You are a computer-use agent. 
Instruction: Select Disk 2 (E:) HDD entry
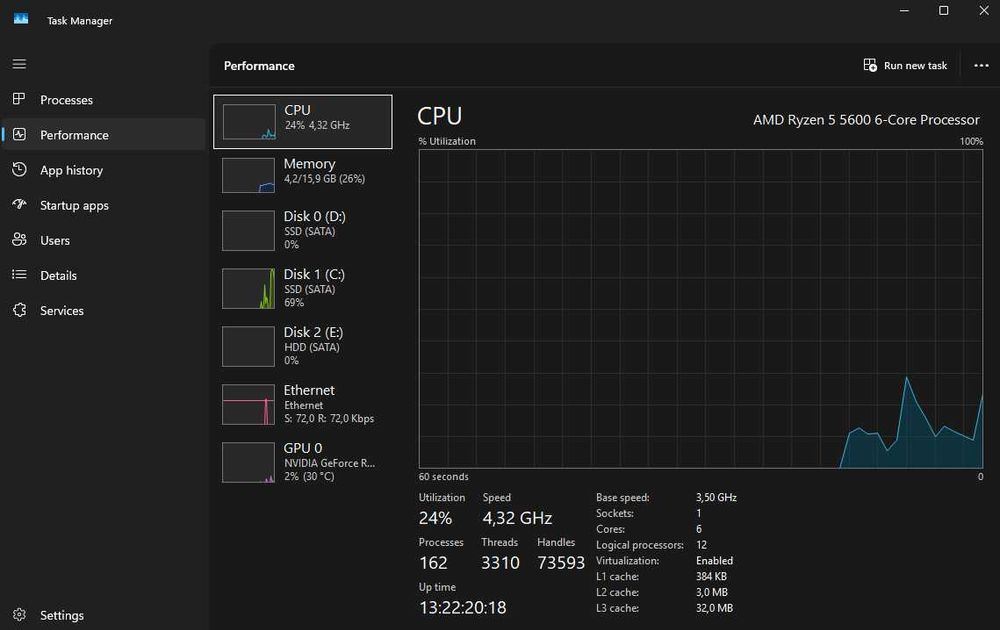click(303, 346)
